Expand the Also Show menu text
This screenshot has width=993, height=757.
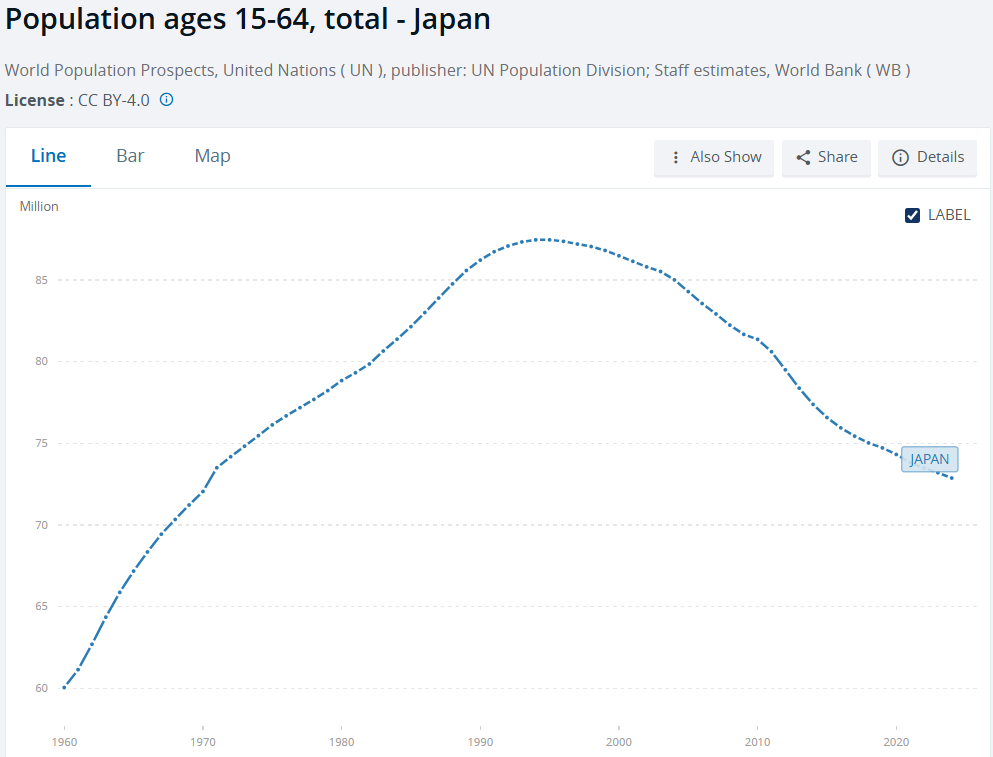pyautogui.click(x=725, y=157)
